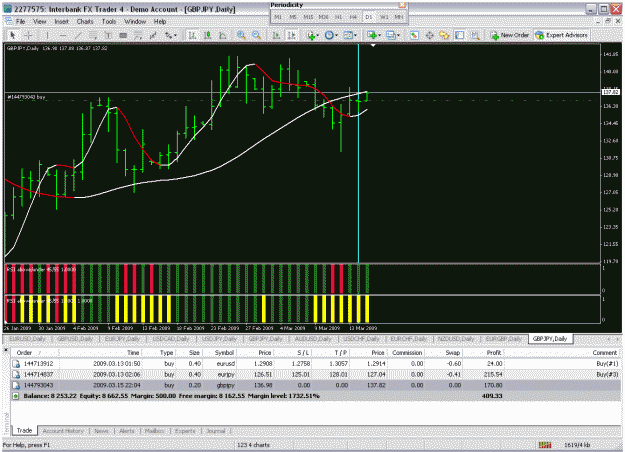The image size is (625, 452).
Task: Open the new chart dropdown
Action: pos(373,35)
